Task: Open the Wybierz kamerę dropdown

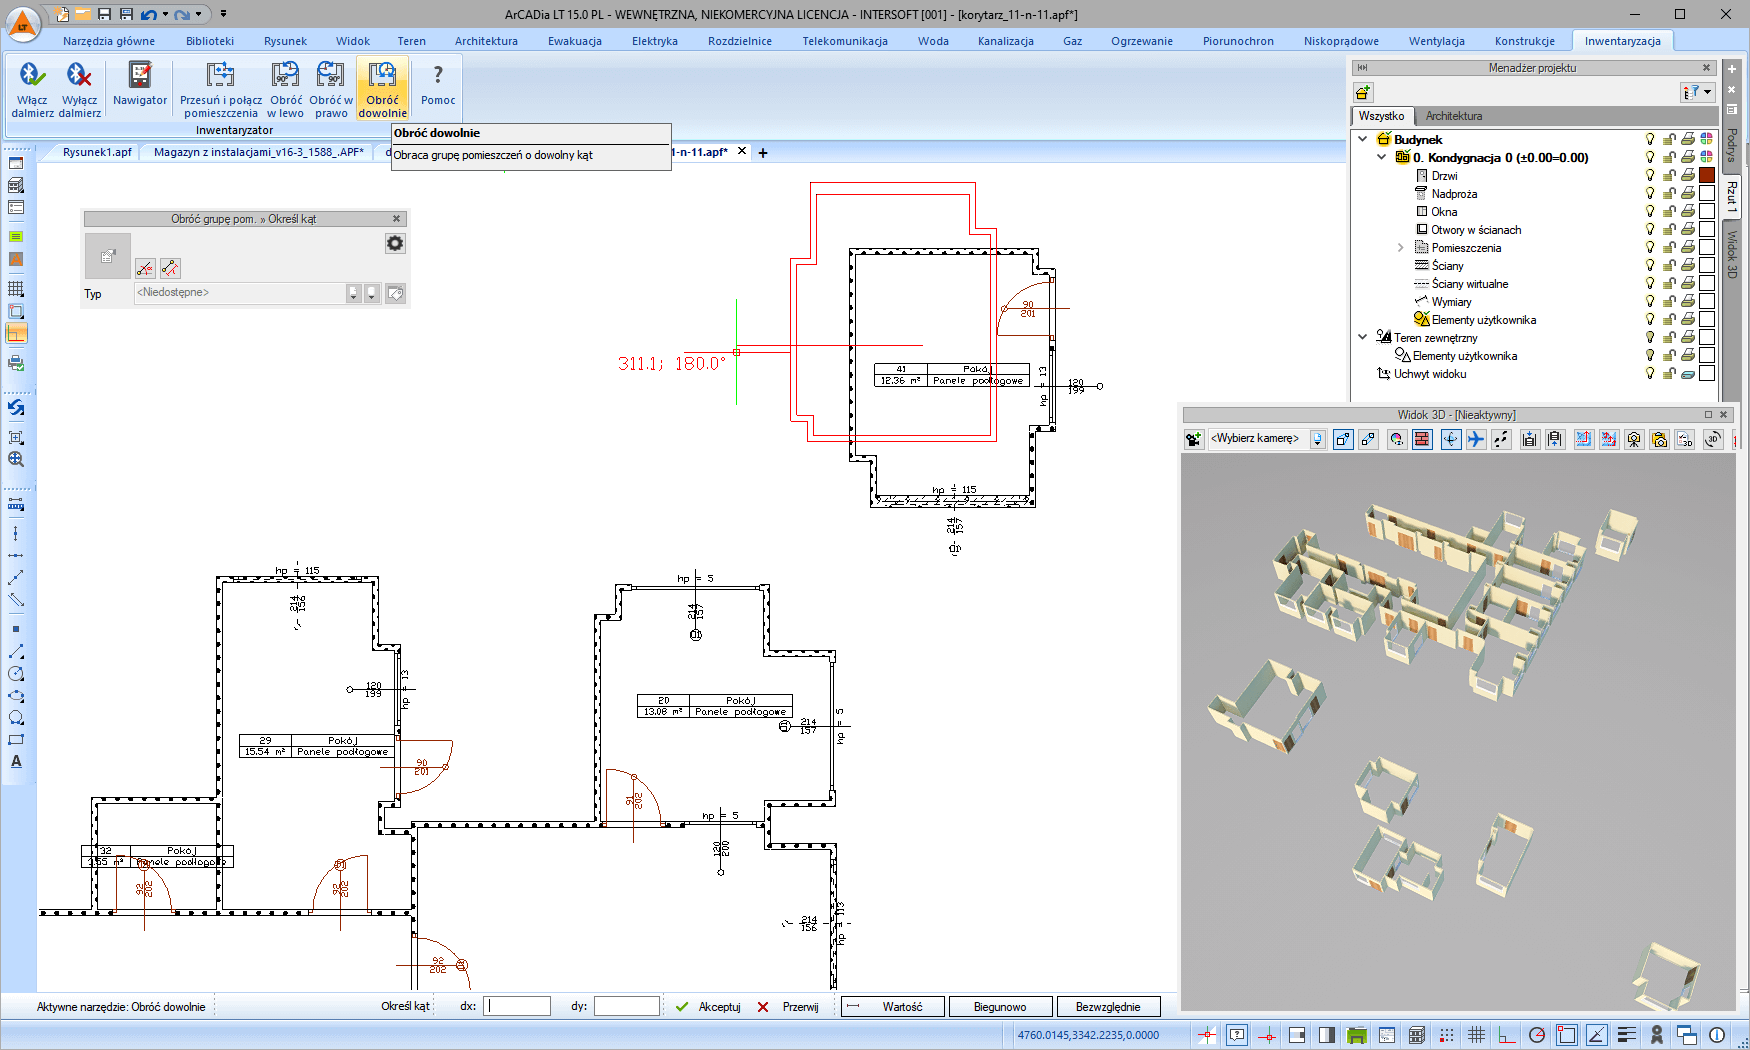Action: coord(1317,439)
